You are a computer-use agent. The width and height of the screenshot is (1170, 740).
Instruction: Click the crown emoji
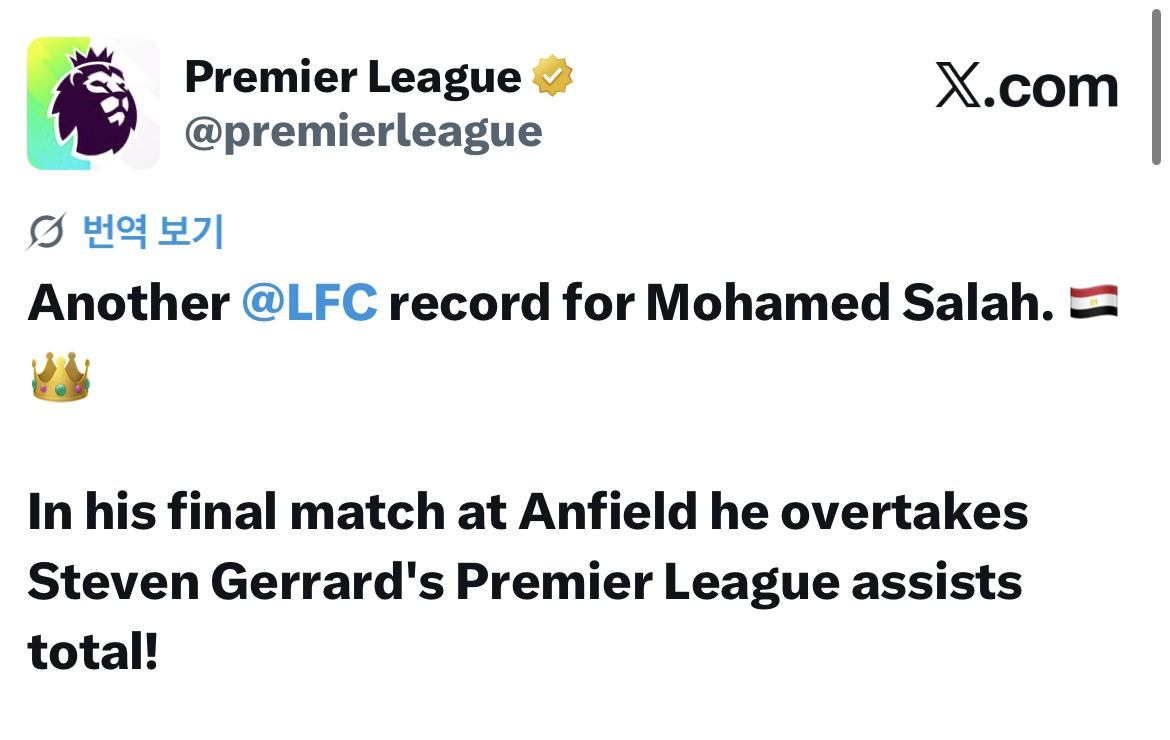tap(60, 376)
